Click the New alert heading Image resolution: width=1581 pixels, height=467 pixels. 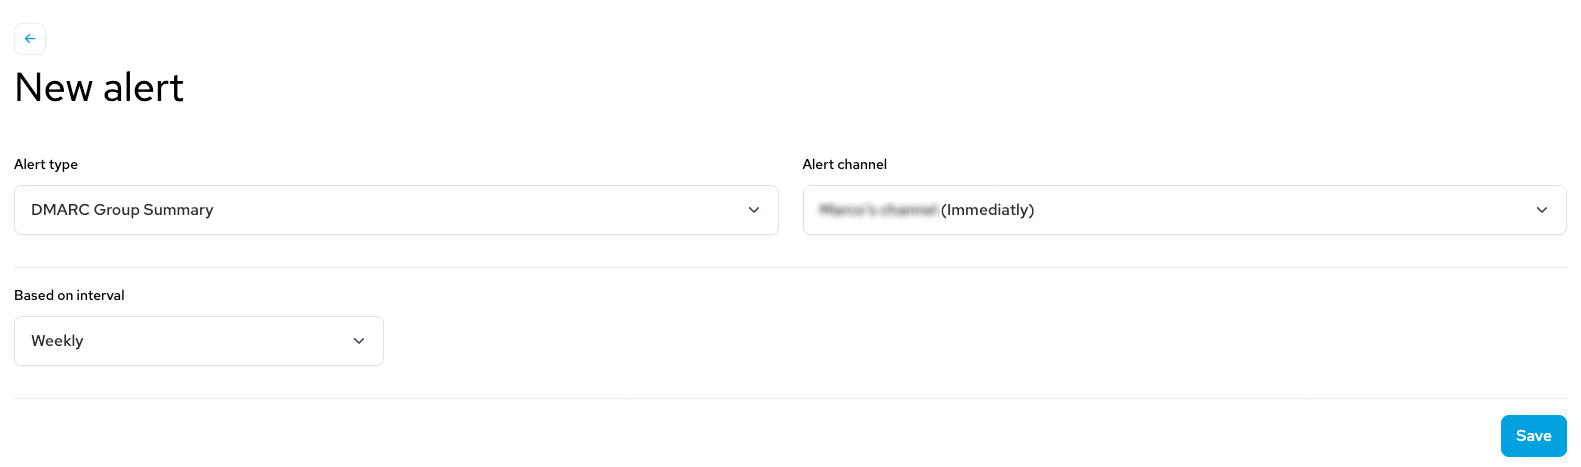click(x=99, y=88)
